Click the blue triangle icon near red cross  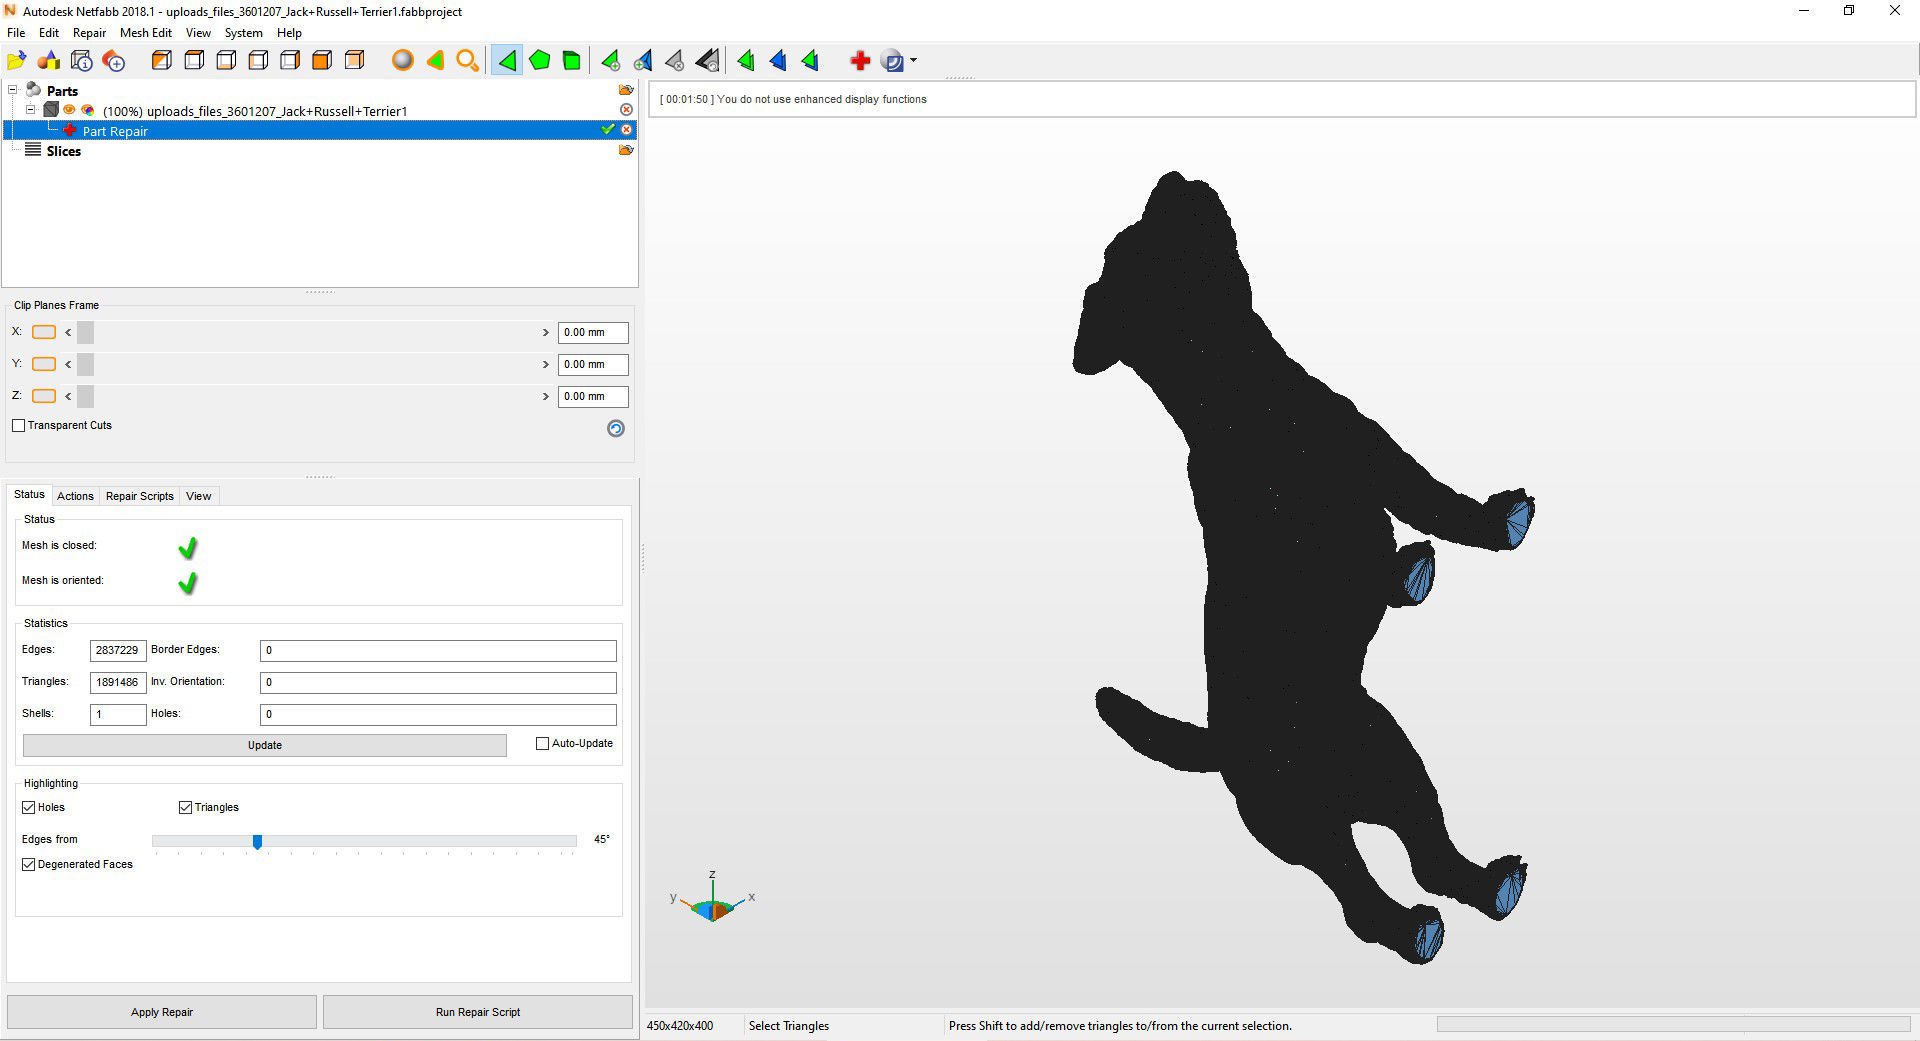(x=778, y=61)
